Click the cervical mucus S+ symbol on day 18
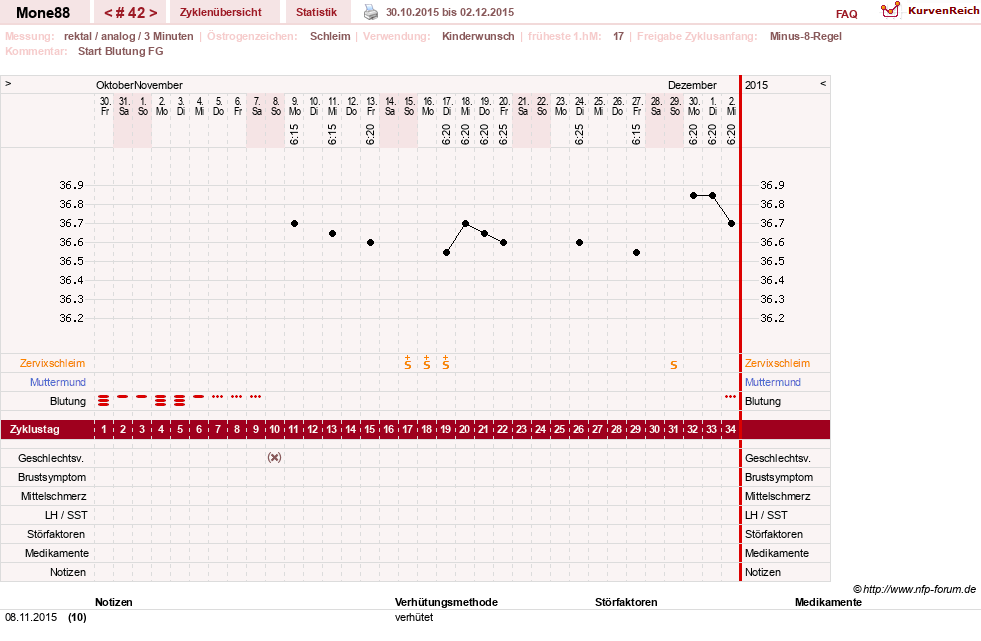981x641 pixels. coord(427,362)
